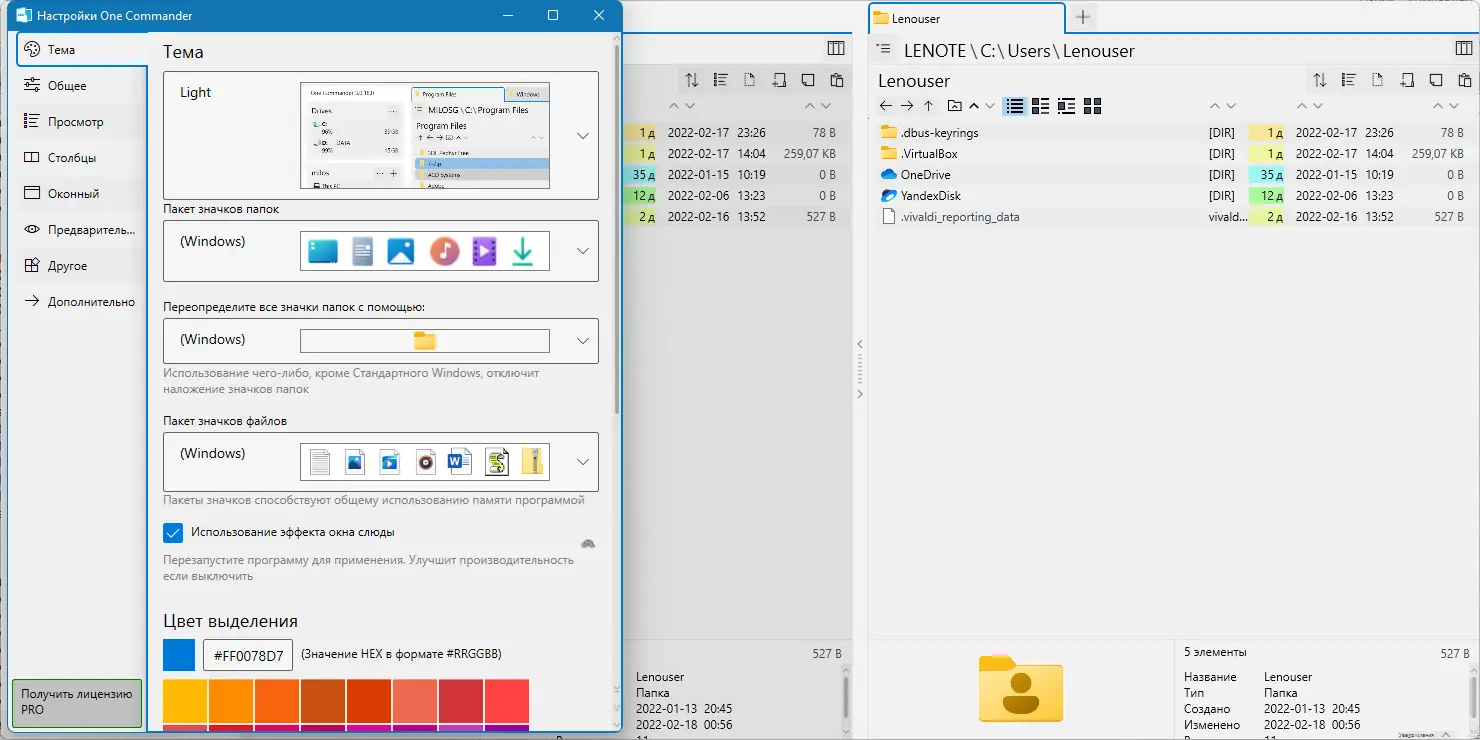
Task: Pick the bright orange swatch next to yellow
Action: point(231,701)
